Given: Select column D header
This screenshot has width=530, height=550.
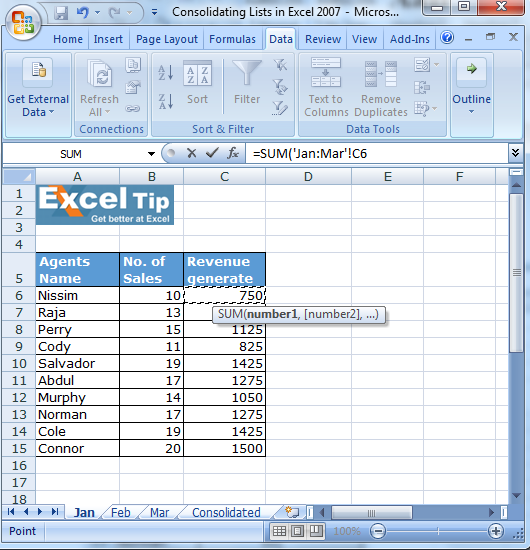Looking at the screenshot, I should (308, 176).
